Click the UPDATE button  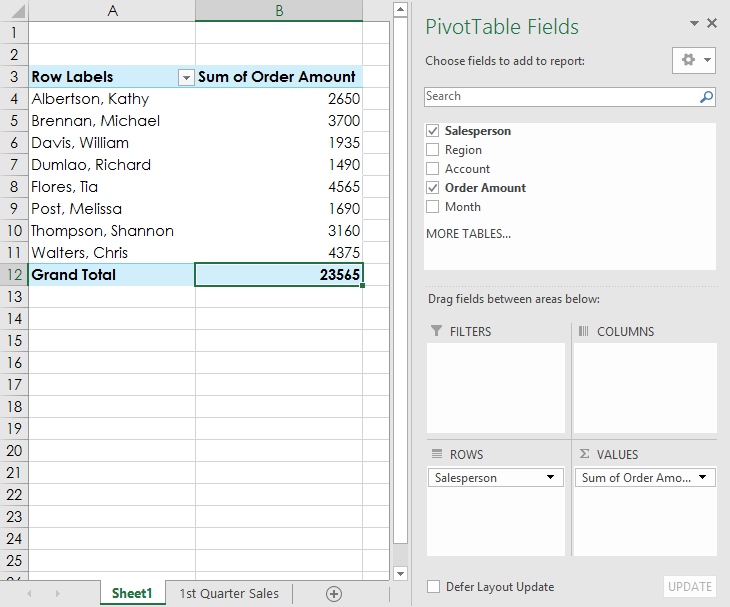pyautogui.click(x=690, y=587)
